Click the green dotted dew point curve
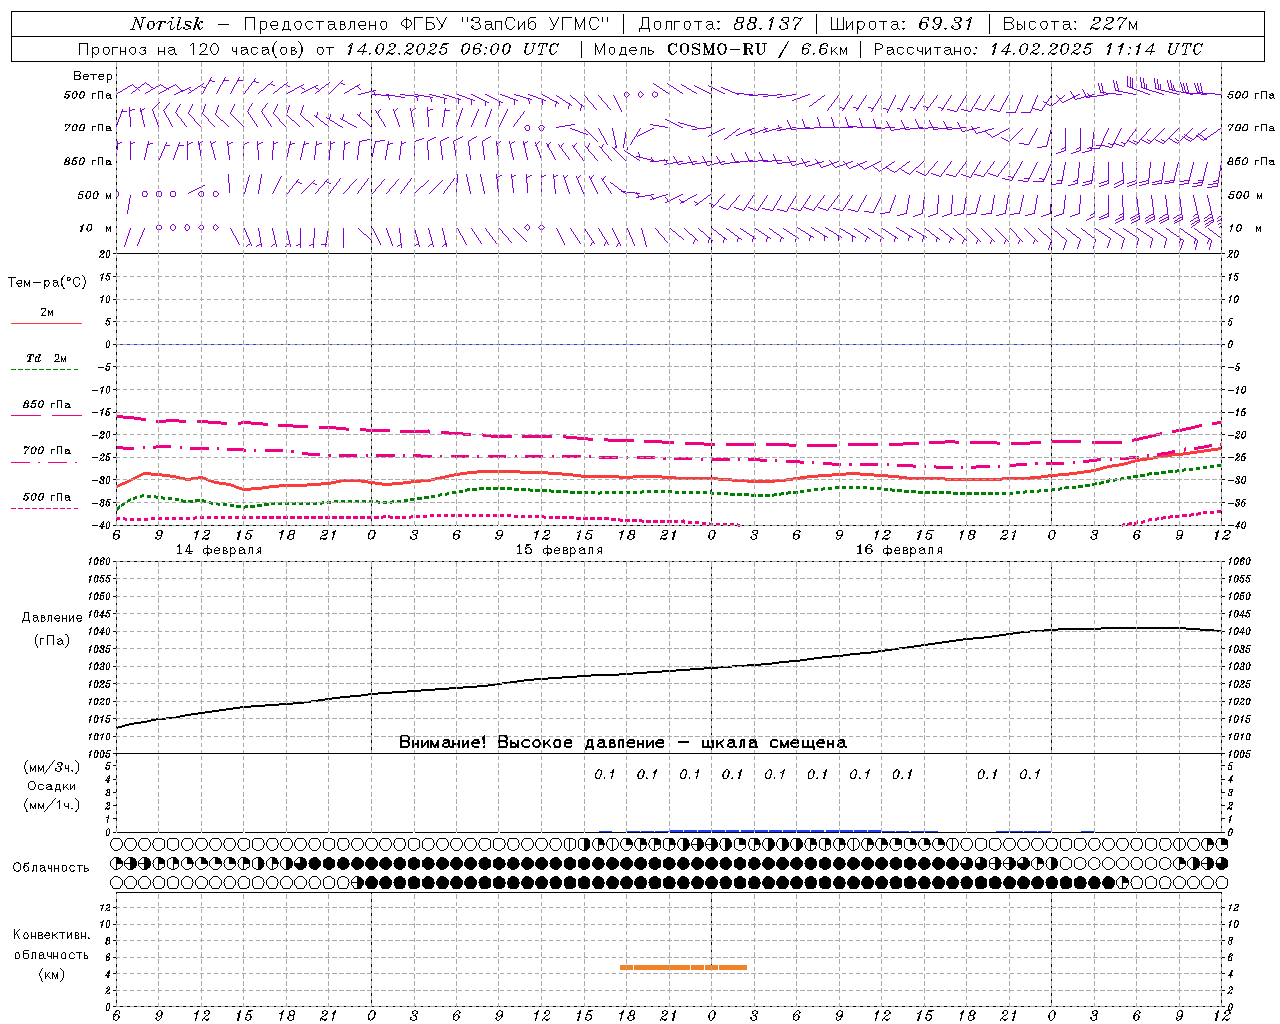 [668, 491]
